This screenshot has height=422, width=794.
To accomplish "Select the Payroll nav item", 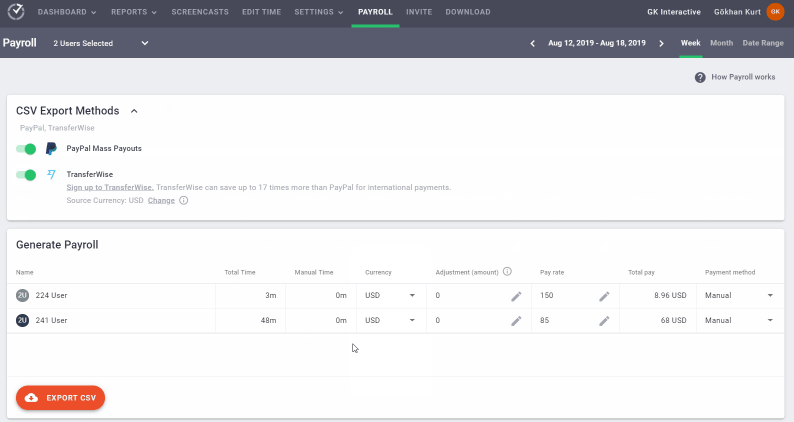I will [375, 12].
